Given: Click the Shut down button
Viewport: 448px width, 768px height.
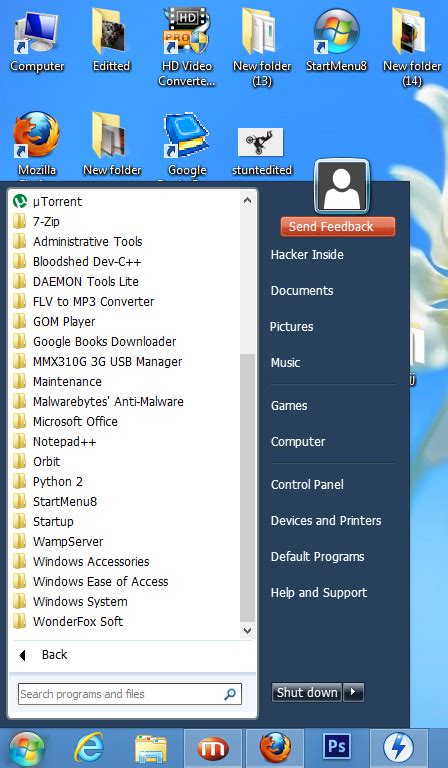Looking at the screenshot, I should 307,693.
